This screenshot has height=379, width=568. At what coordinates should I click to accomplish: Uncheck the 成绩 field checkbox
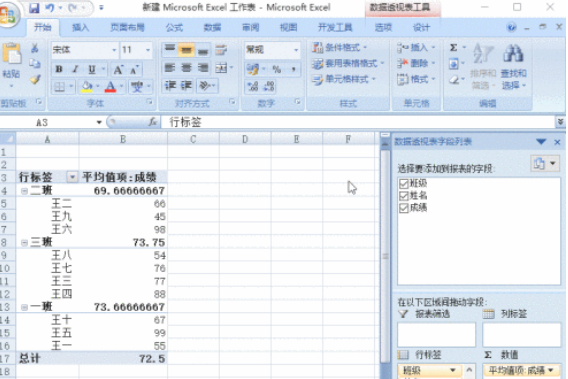(x=403, y=208)
